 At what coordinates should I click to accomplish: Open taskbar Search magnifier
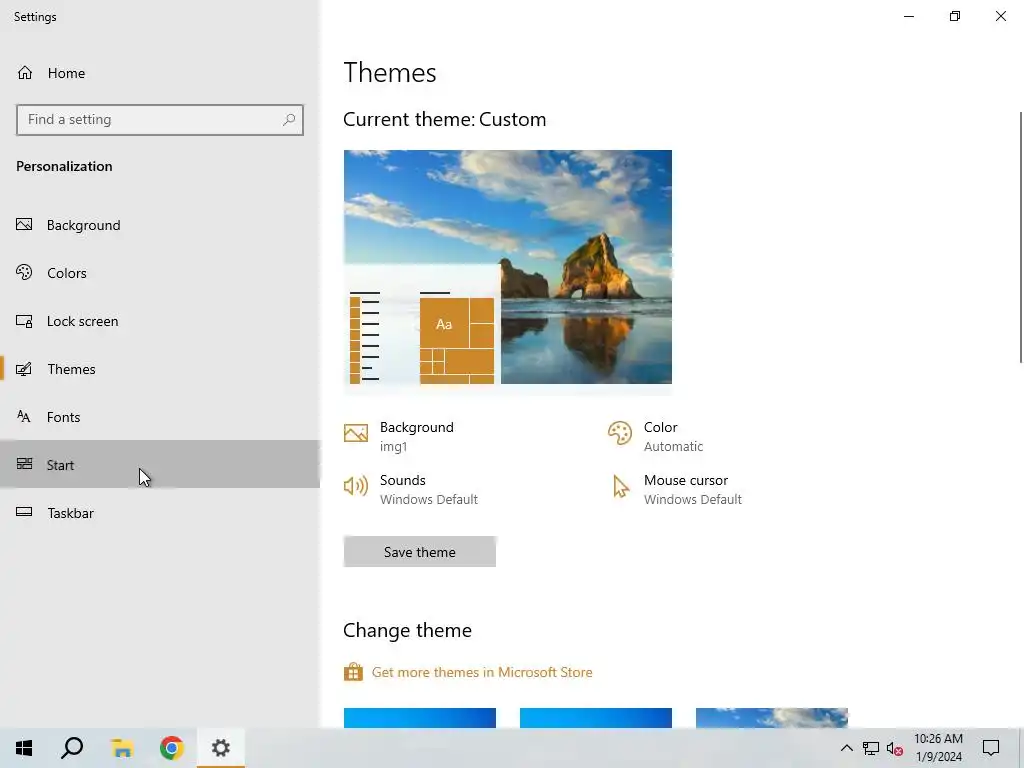72,748
